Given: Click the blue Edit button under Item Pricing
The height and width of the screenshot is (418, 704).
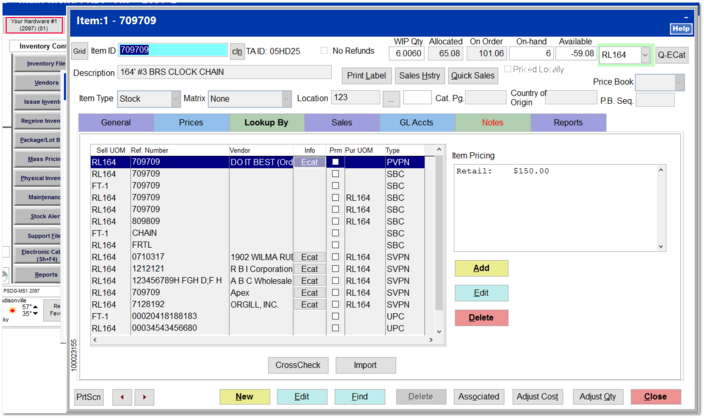Looking at the screenshot, I should [481, 293].
